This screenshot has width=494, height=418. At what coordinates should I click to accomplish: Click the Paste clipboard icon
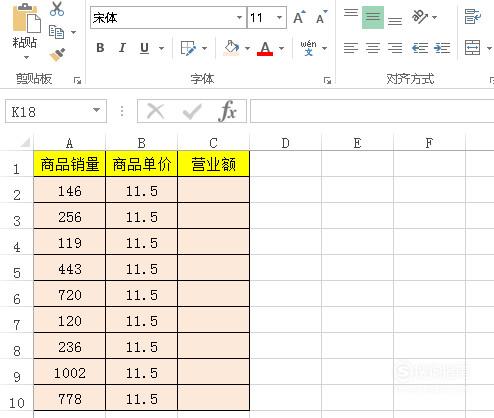click(27, 18)
